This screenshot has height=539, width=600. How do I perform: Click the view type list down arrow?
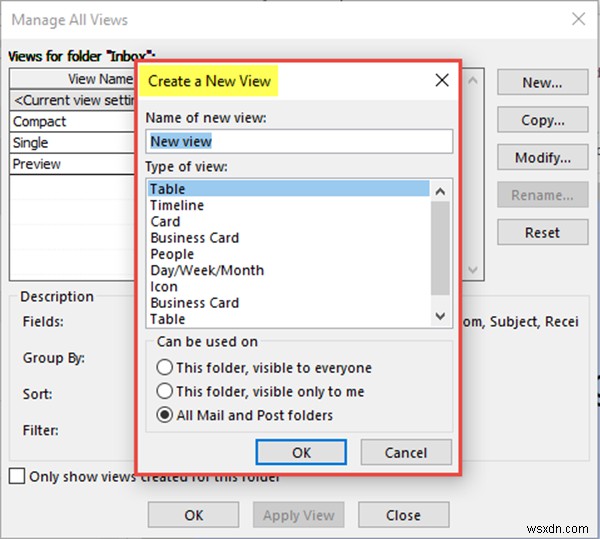coord(440,316)
